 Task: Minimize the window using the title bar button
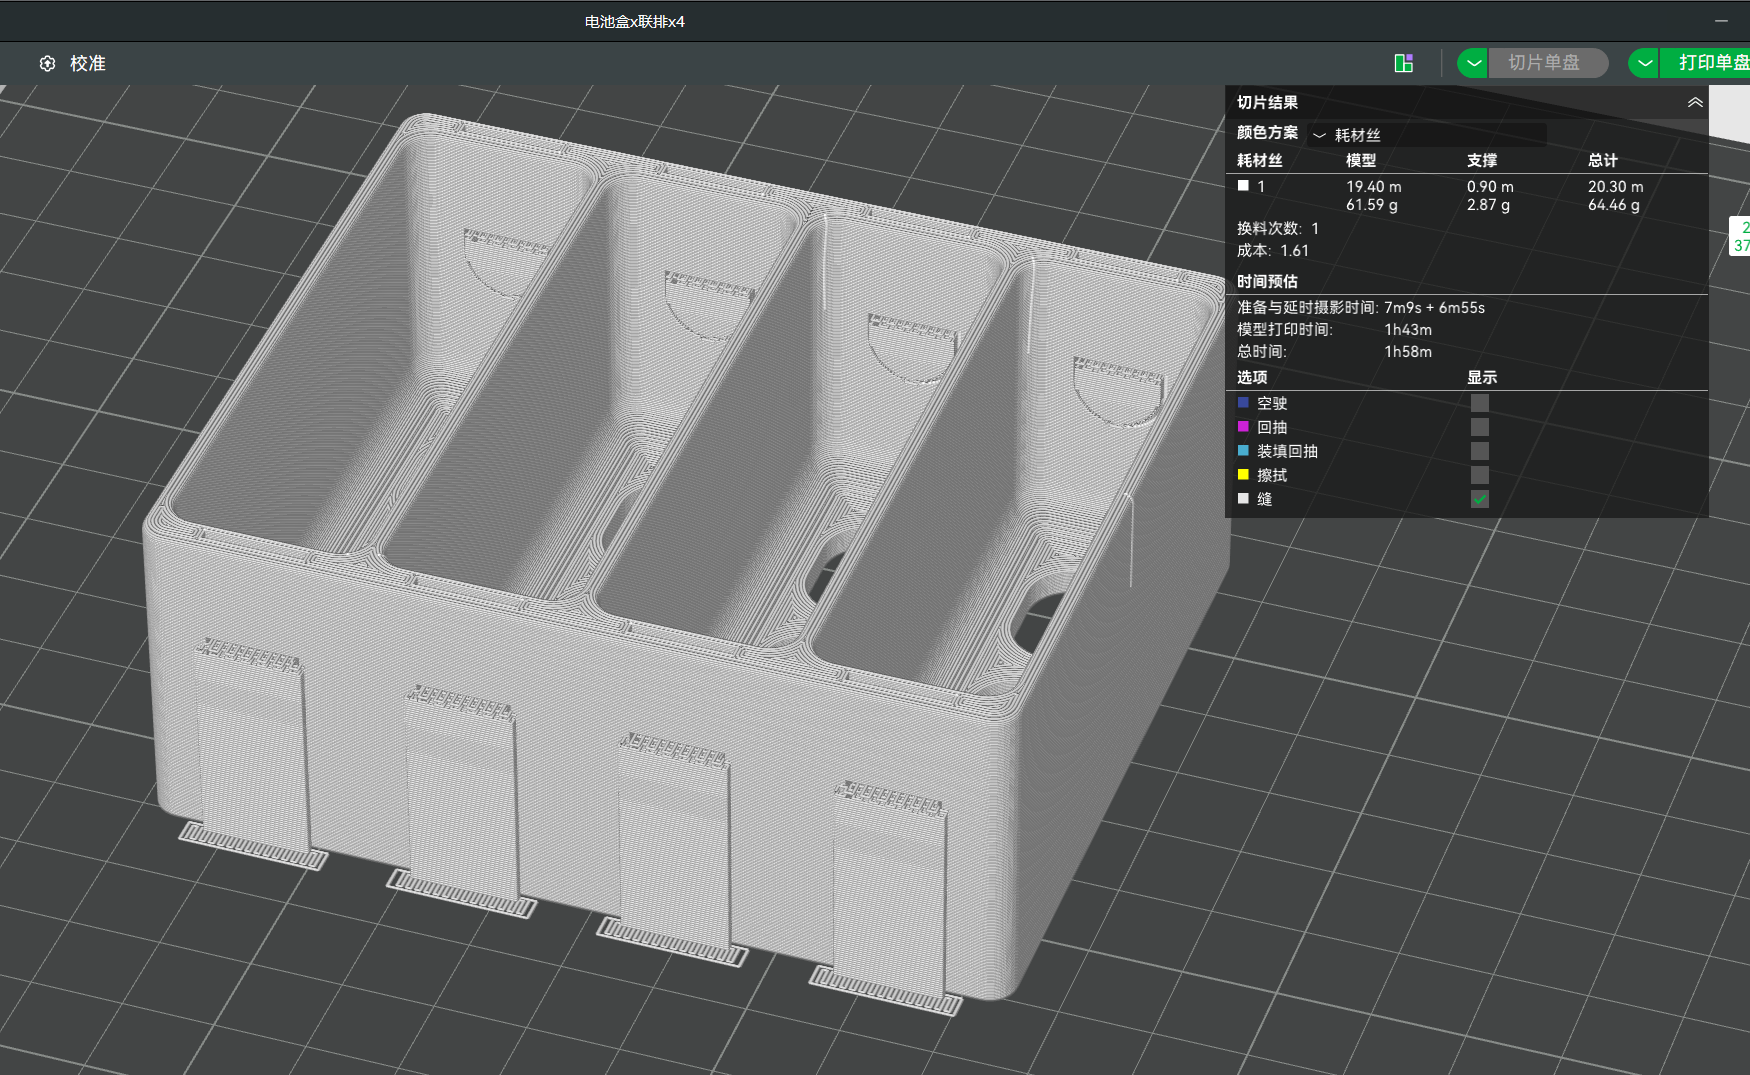(1720, 21)
